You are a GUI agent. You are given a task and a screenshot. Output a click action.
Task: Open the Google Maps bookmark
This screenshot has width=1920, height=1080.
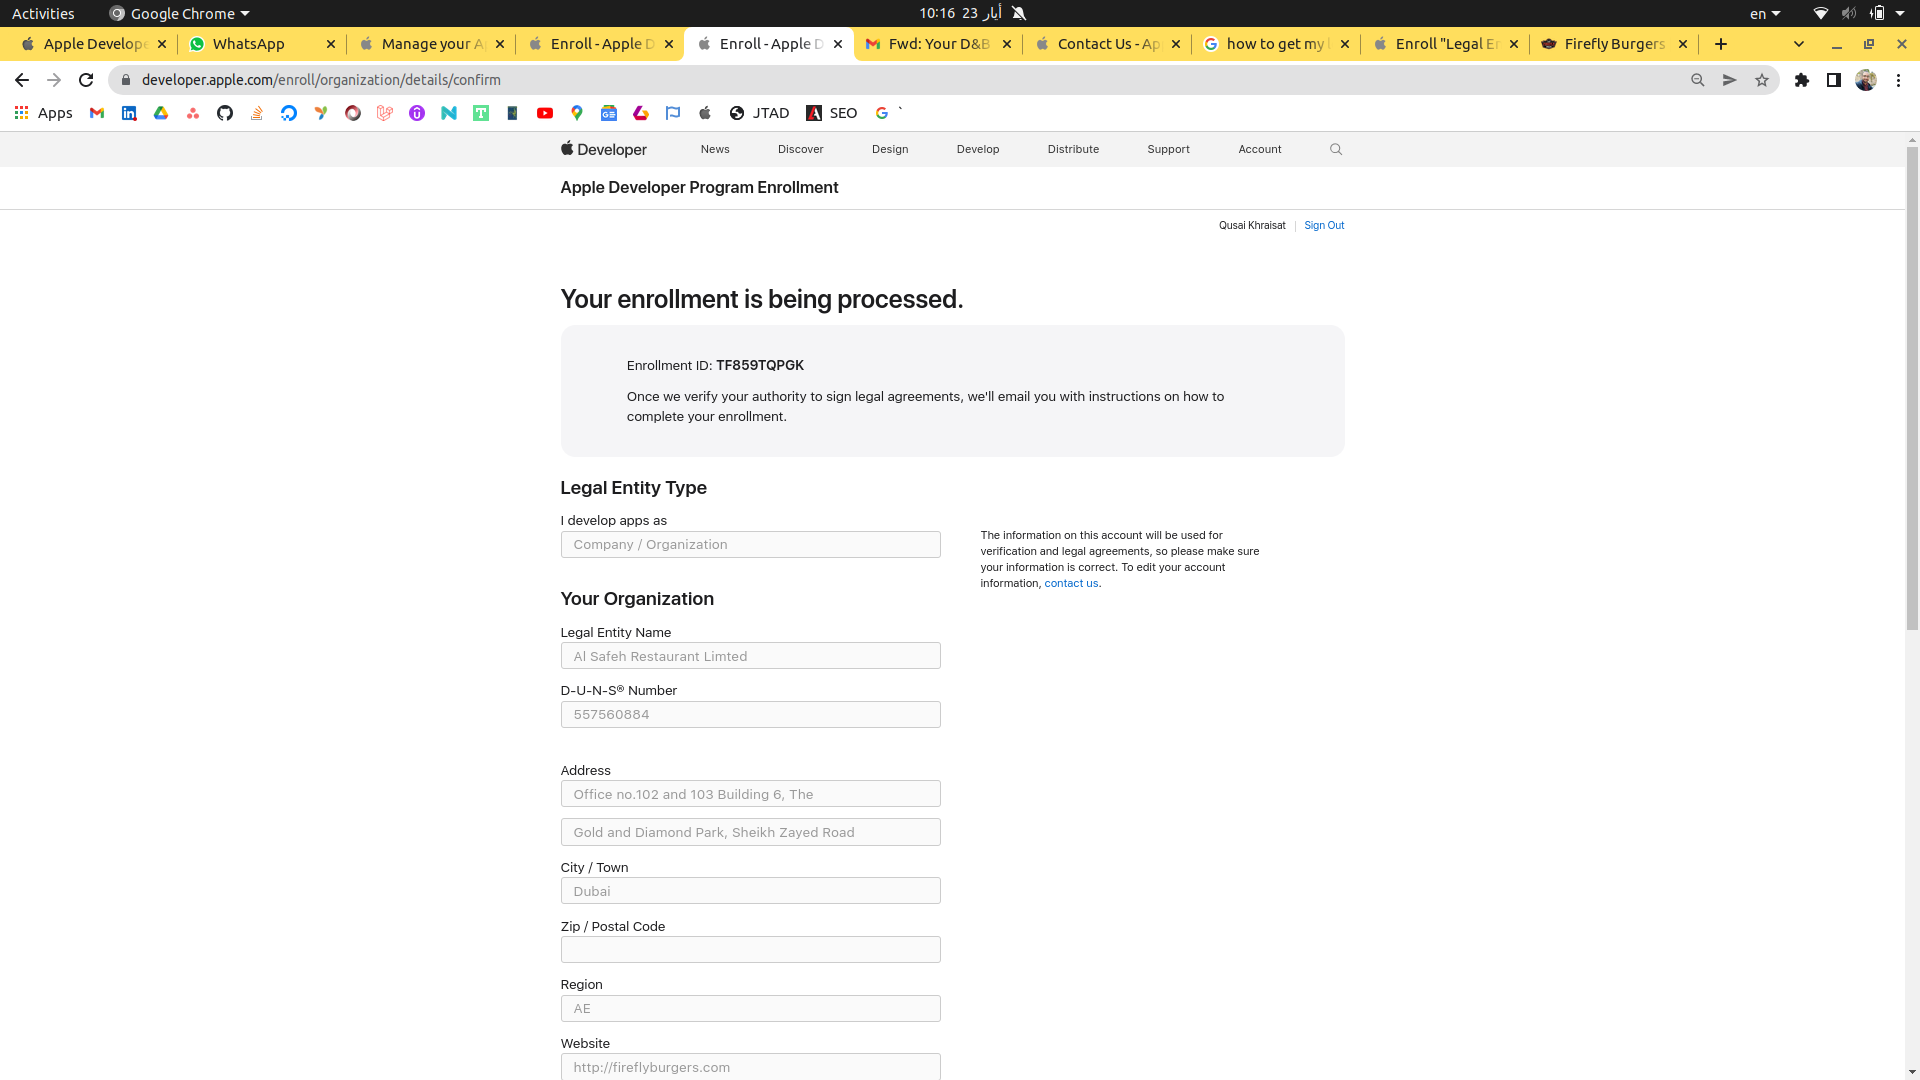[577, 113]
